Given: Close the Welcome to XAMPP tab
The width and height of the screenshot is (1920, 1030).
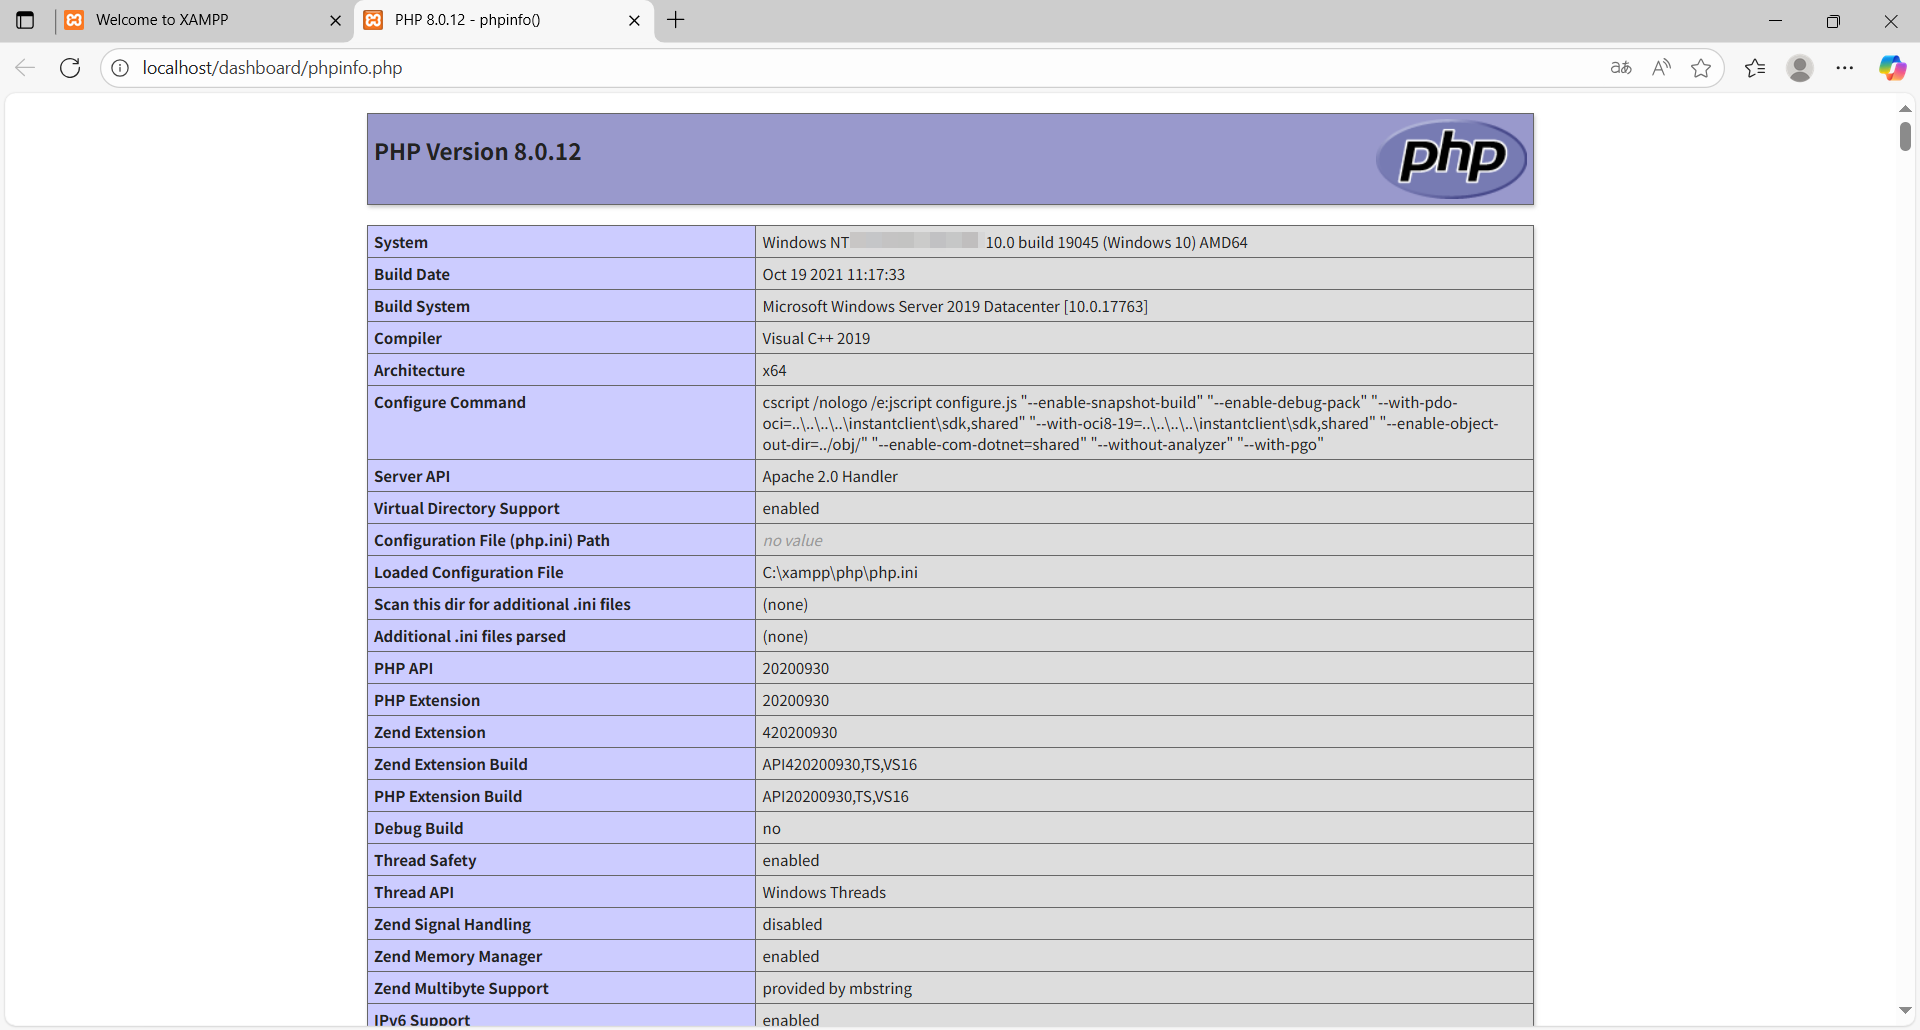Looking at the screenshot, I should coord(336,20).
